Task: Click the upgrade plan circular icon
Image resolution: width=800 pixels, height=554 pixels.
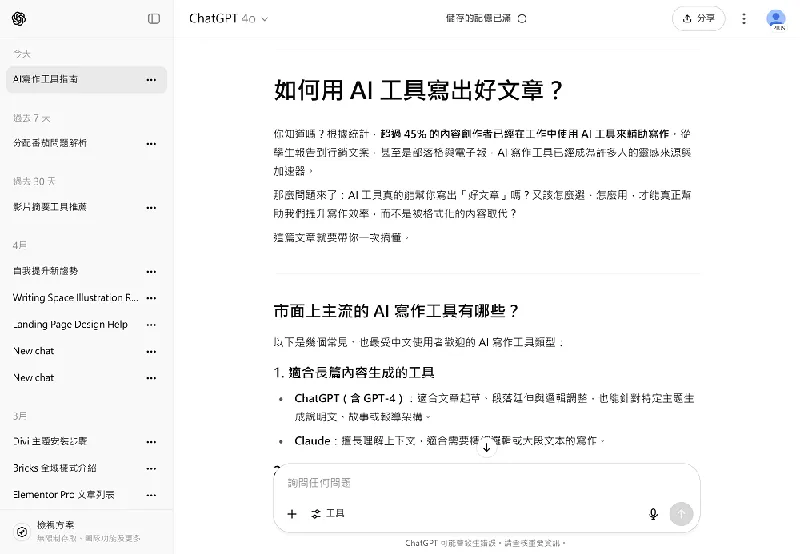Action: pyautogui.click(x=22, y=532)
